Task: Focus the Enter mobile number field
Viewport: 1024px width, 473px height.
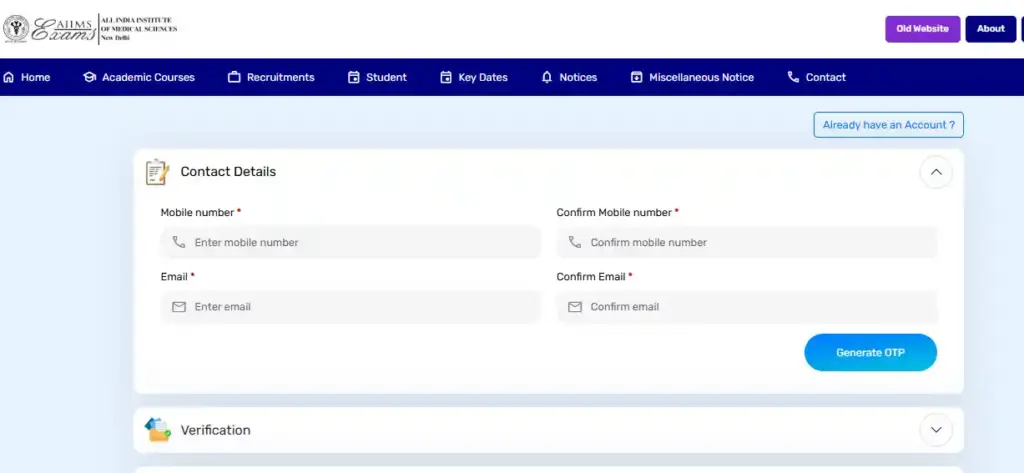Action: (x=350, y=242)
